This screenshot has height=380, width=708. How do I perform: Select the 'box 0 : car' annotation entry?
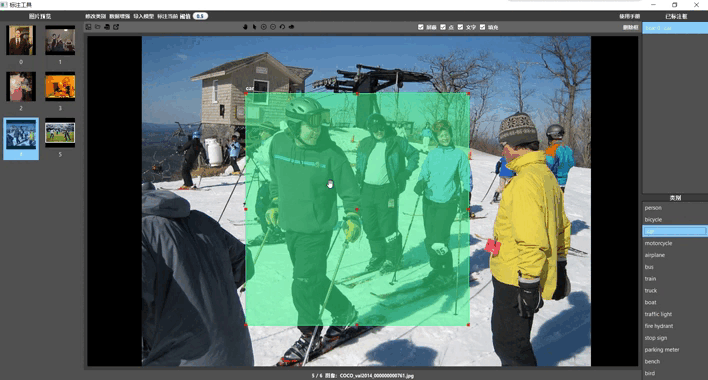(x=675, y=28)
